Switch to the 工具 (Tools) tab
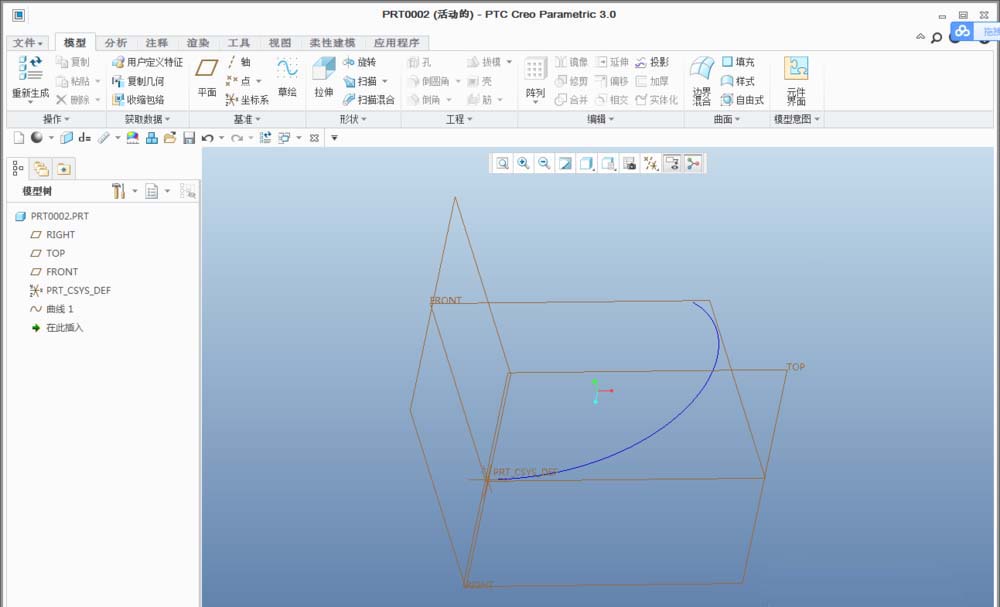 239,43
